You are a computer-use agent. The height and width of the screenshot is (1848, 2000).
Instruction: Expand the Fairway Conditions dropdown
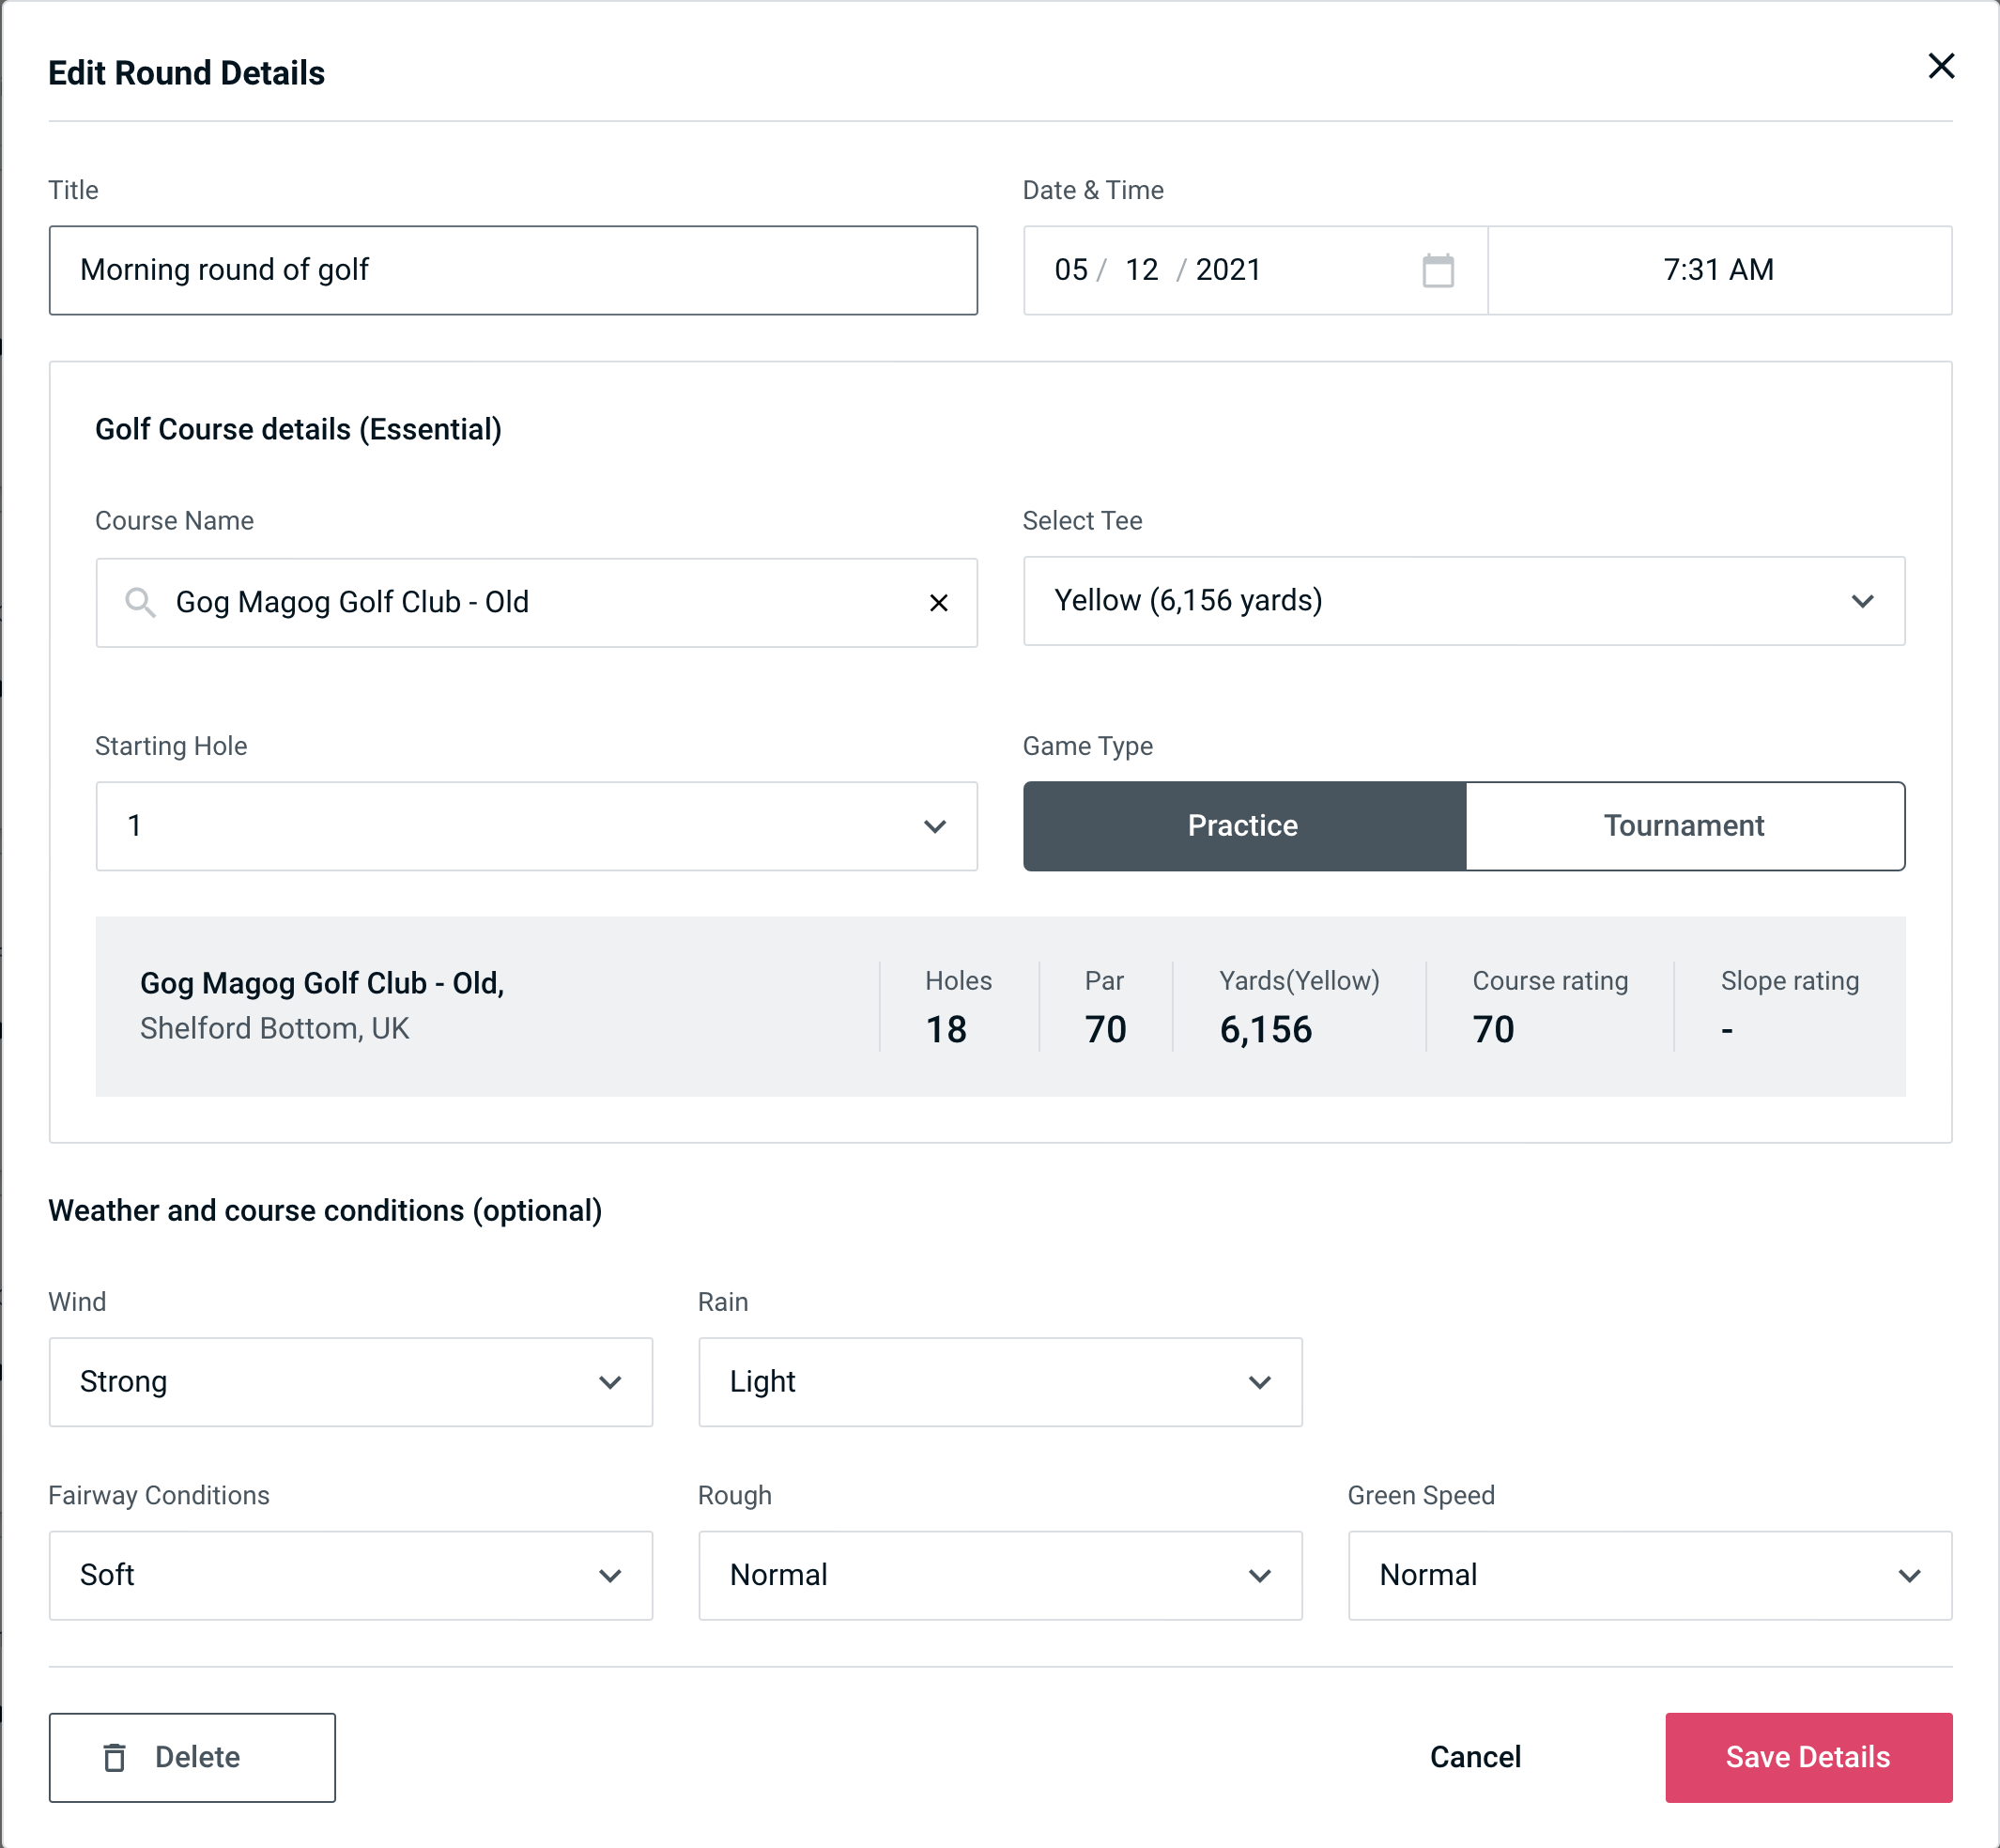tap(352, 1575)
